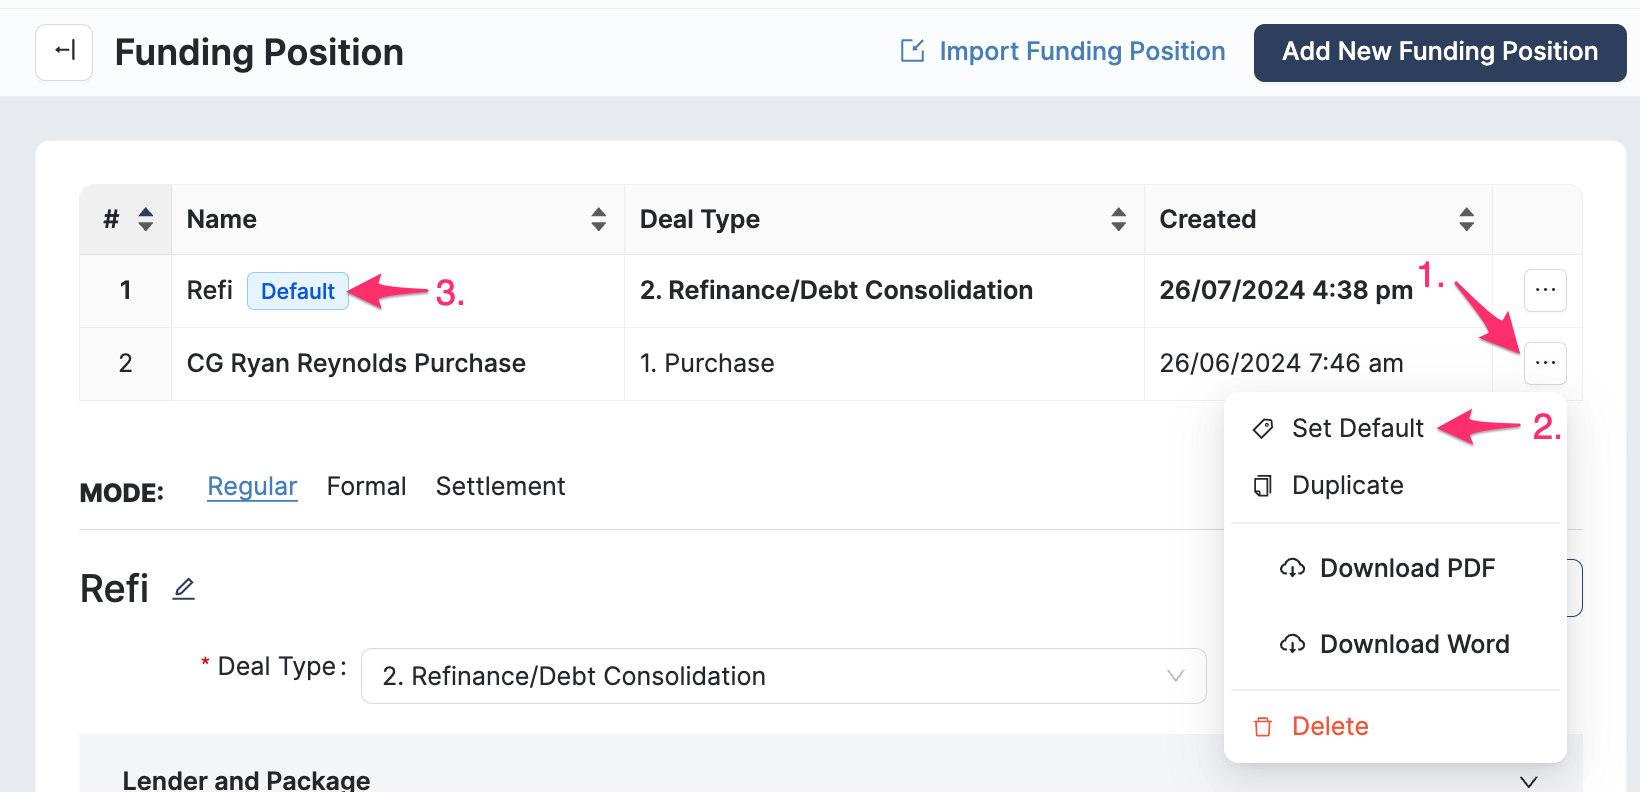Switch to Settlement mode

pyautogui.click(x=500, y=486)
